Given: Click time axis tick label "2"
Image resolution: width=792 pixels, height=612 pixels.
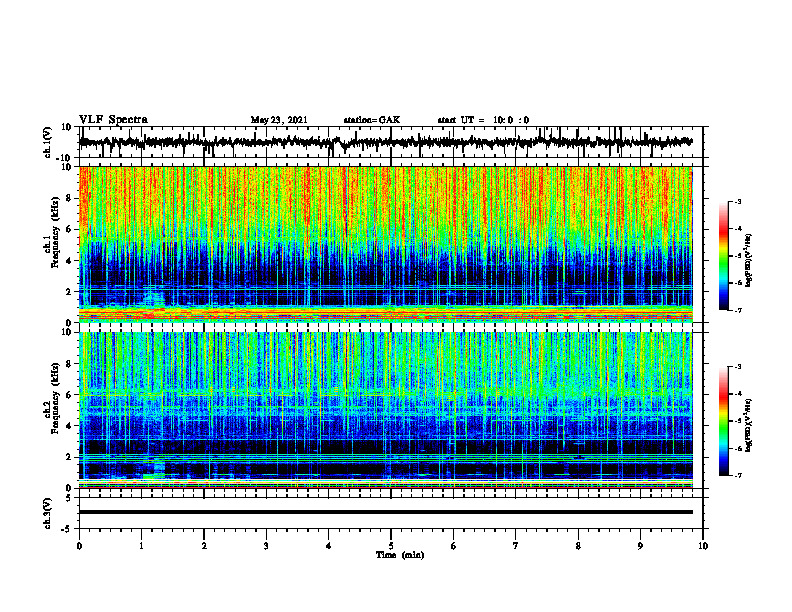Looking at the screenshot, I should tap(204, 546).
